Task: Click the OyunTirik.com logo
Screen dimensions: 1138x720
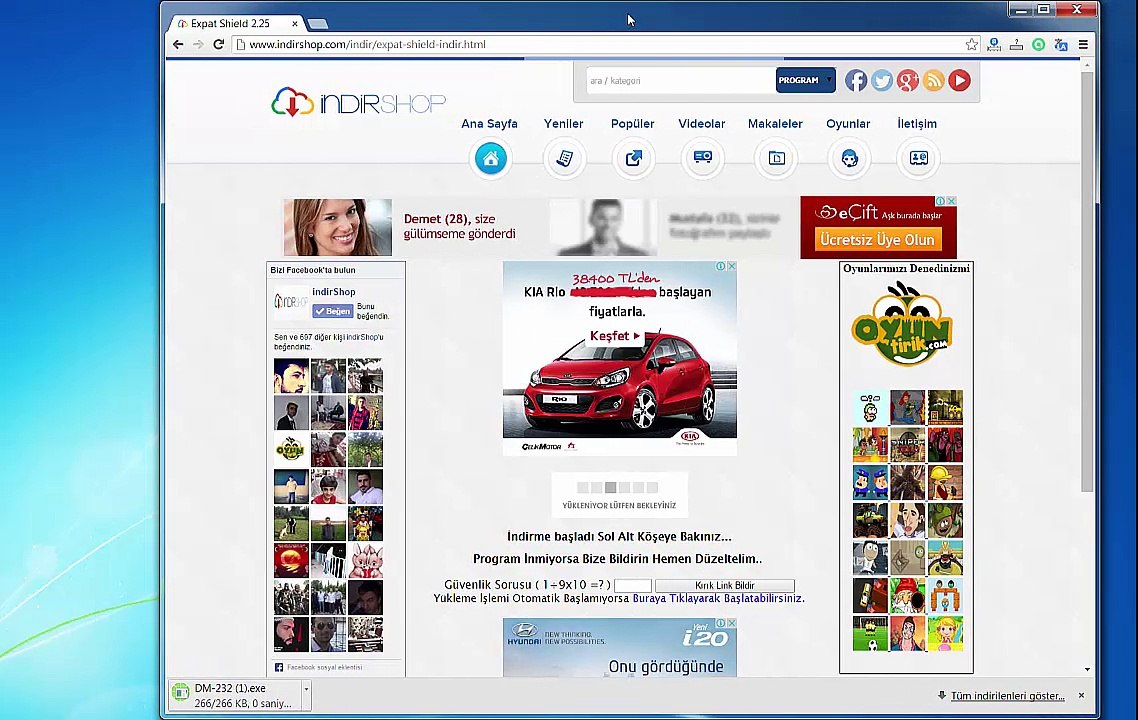Action: [x=902, y=324]
